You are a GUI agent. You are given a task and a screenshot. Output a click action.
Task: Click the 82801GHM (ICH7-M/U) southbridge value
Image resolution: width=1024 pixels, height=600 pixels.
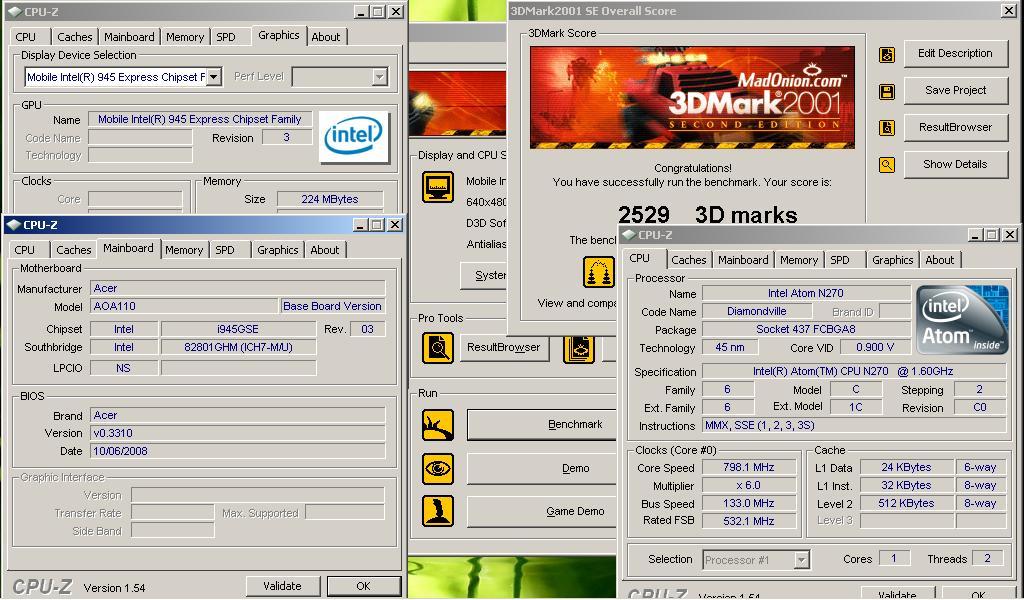pyautogui.click(x=238, y=347)
